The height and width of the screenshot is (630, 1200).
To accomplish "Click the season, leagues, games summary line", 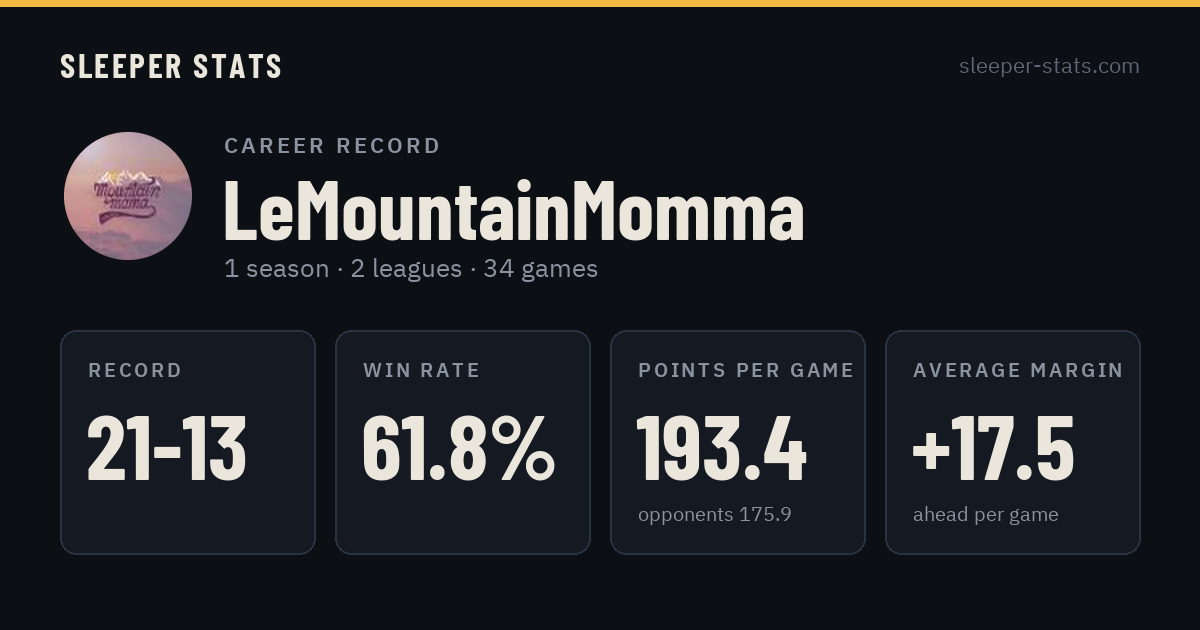I will pyautogui.click(x=411, y=269).
